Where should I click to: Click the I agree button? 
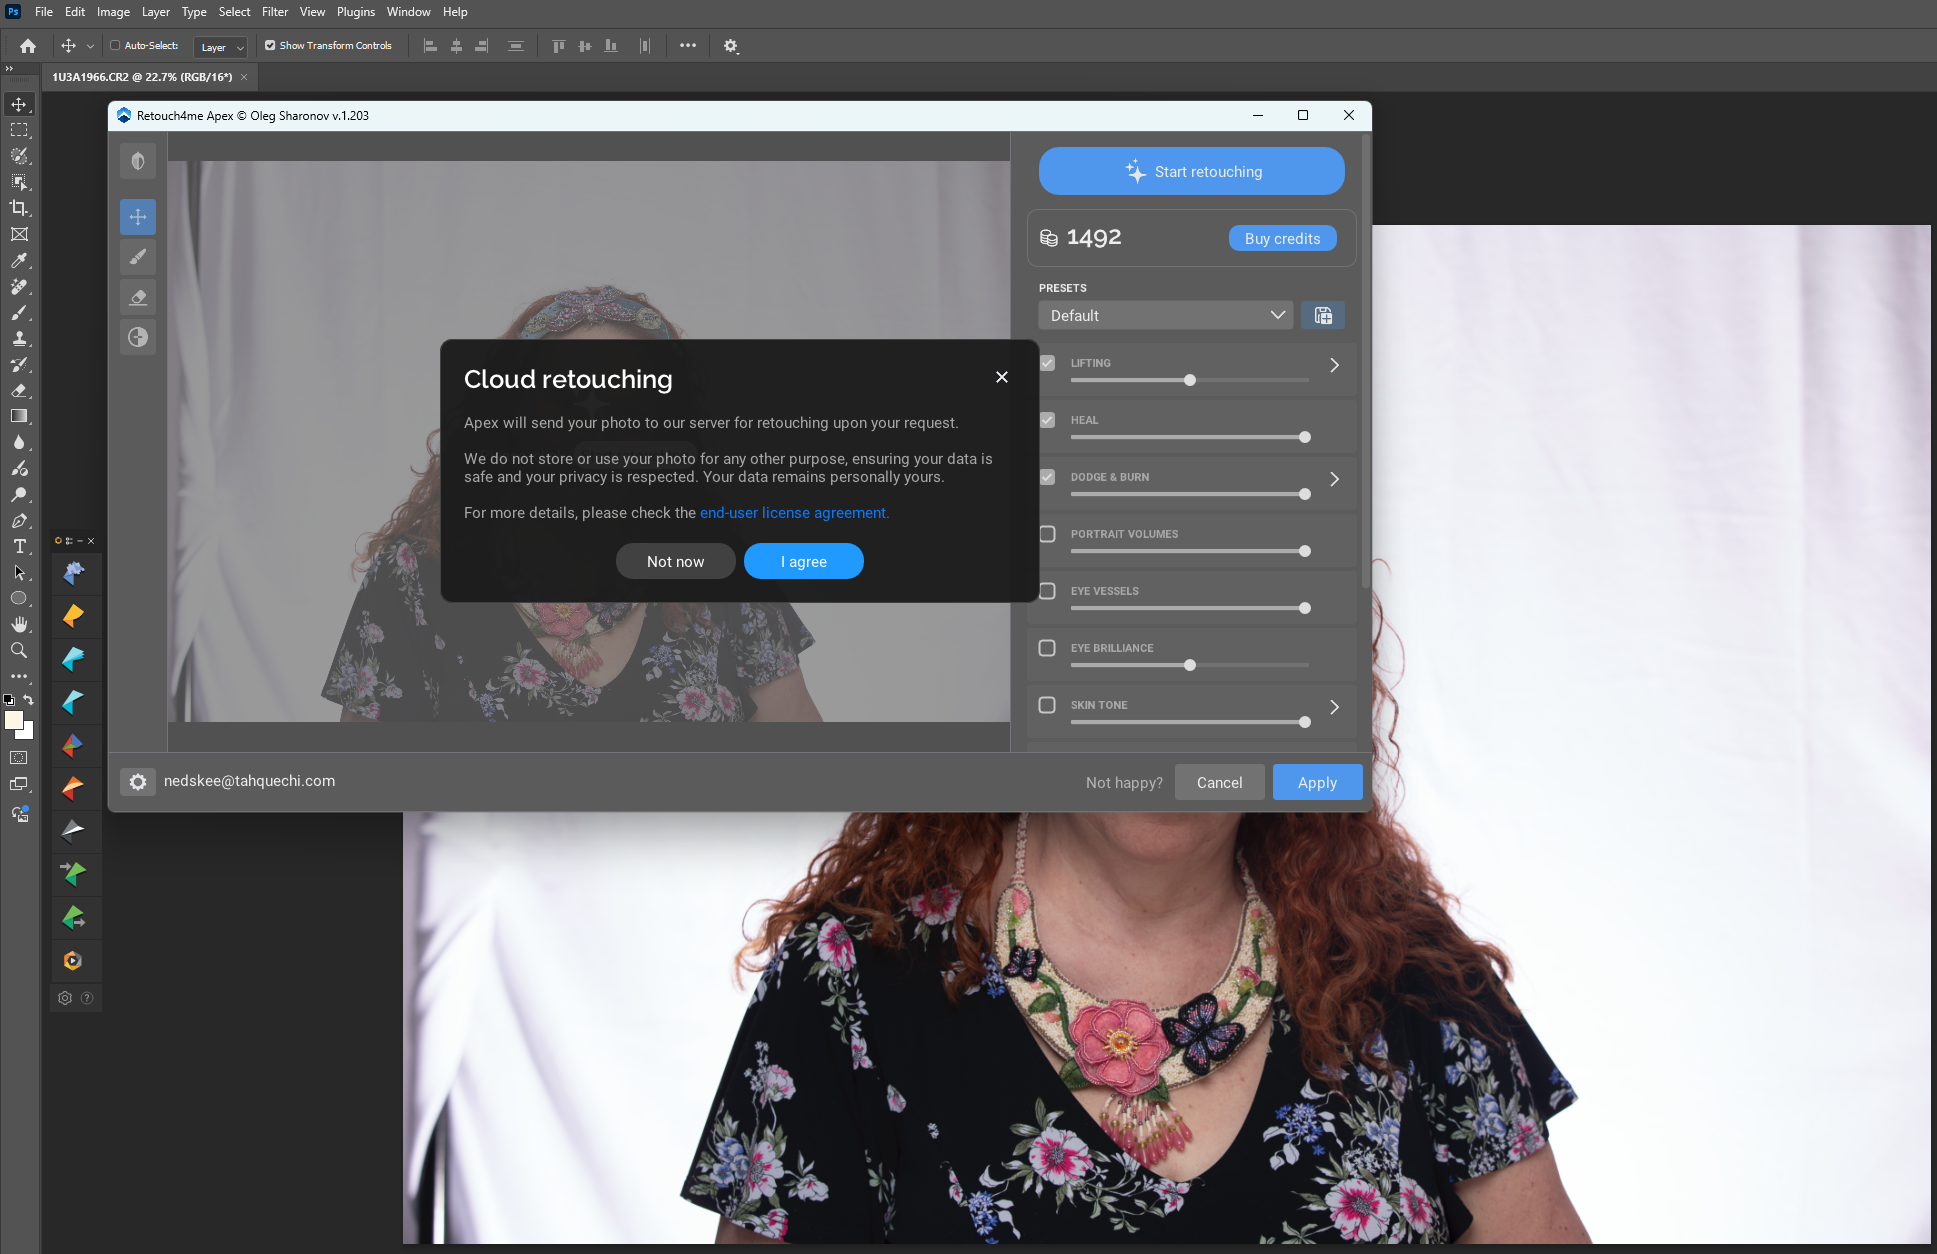(803, 562)
